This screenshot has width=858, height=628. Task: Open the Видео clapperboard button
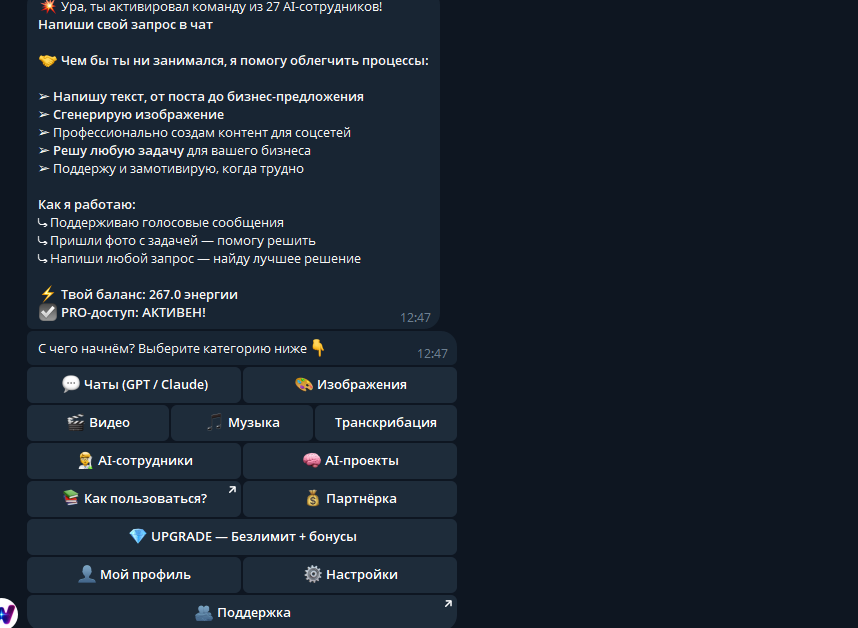98,423
